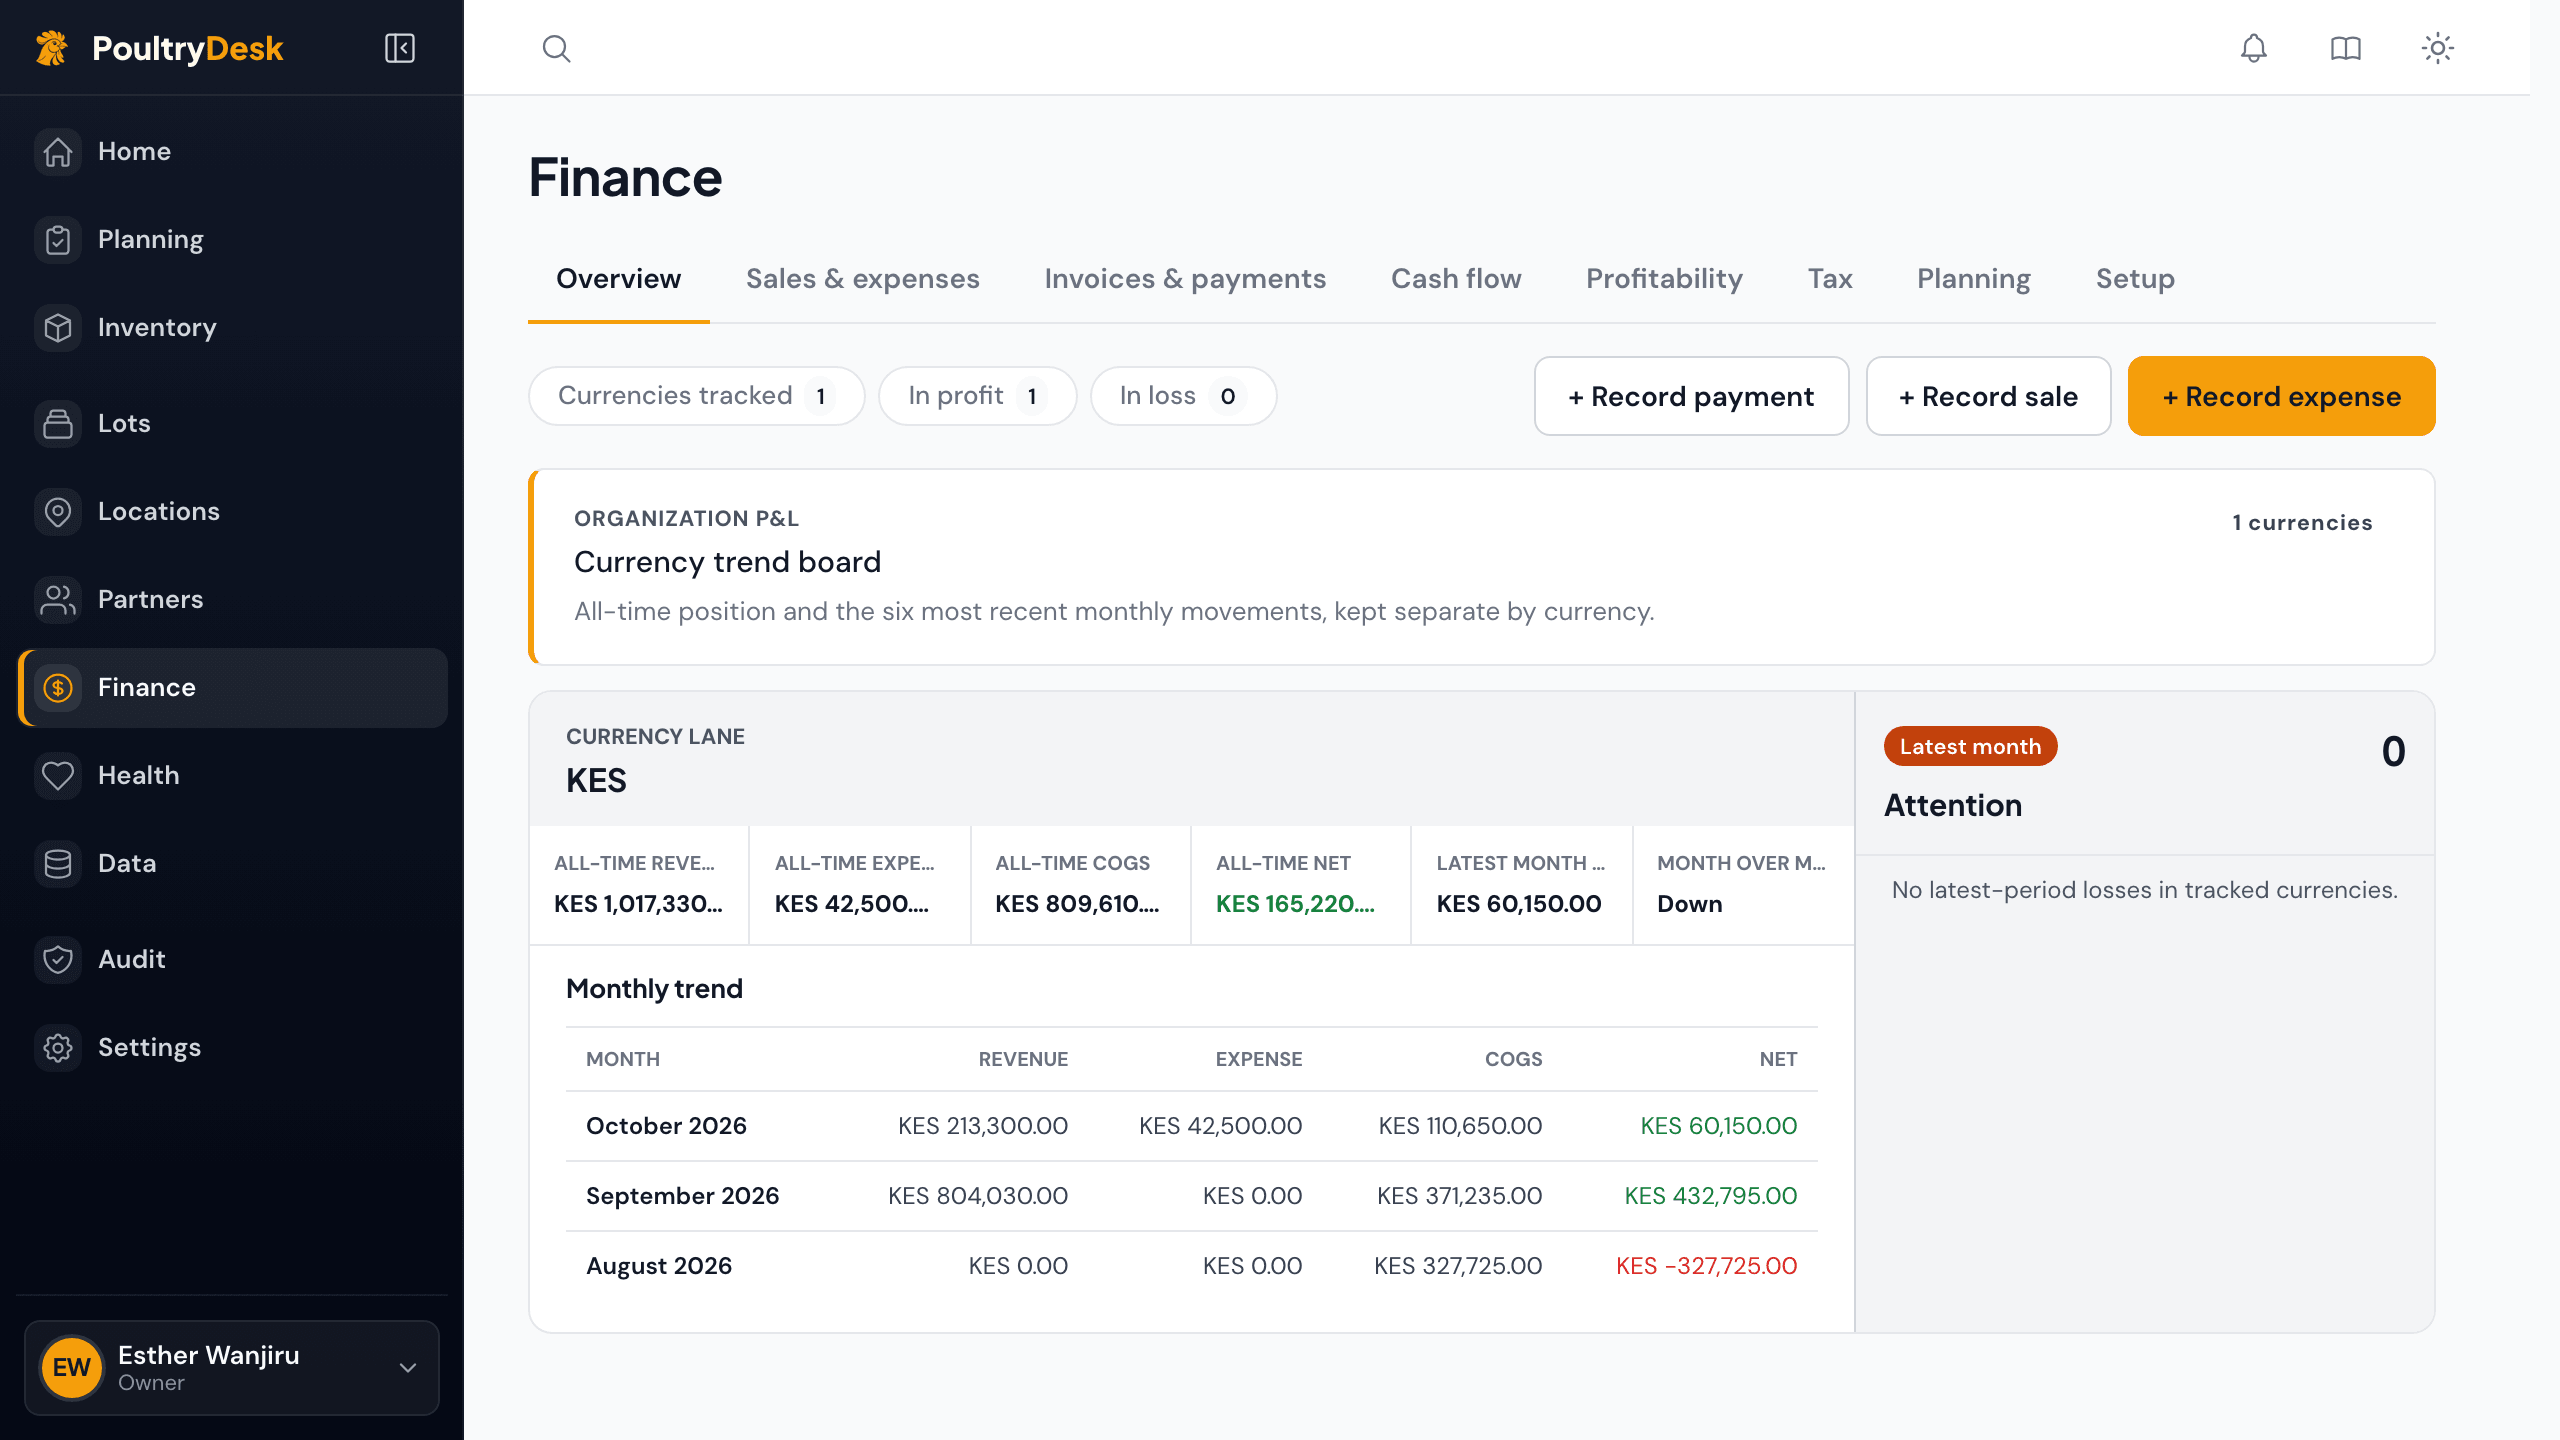This screenshot has width=2560, height=1440.
Task: Switch to the Cash flow tab
Action: (x=1456, y=279)
